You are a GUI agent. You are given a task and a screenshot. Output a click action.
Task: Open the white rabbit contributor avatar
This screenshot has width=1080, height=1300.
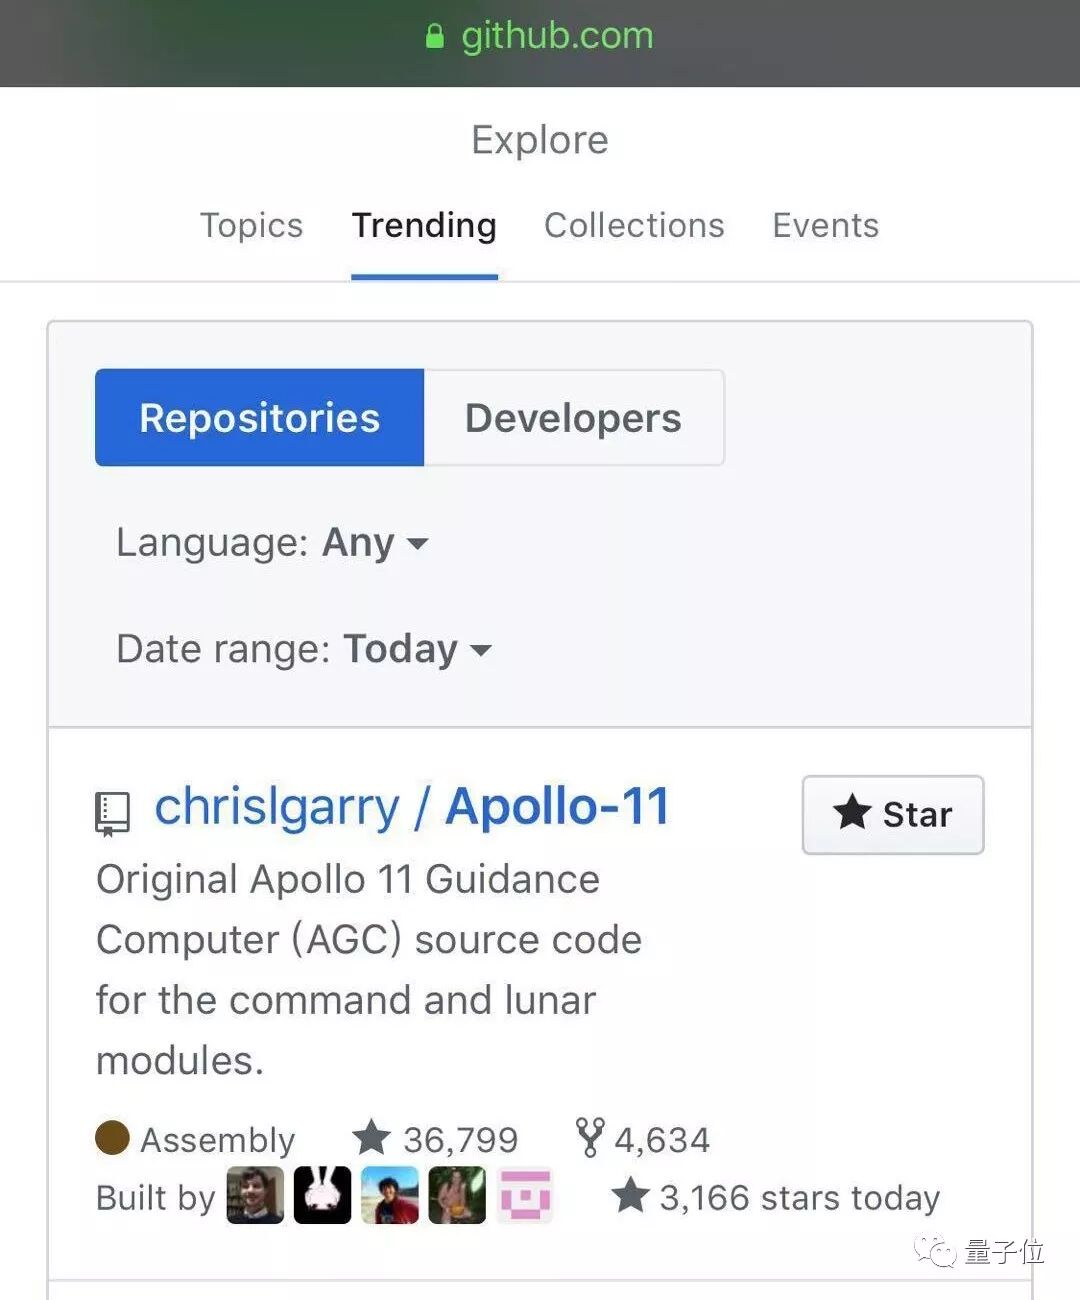322,1195
